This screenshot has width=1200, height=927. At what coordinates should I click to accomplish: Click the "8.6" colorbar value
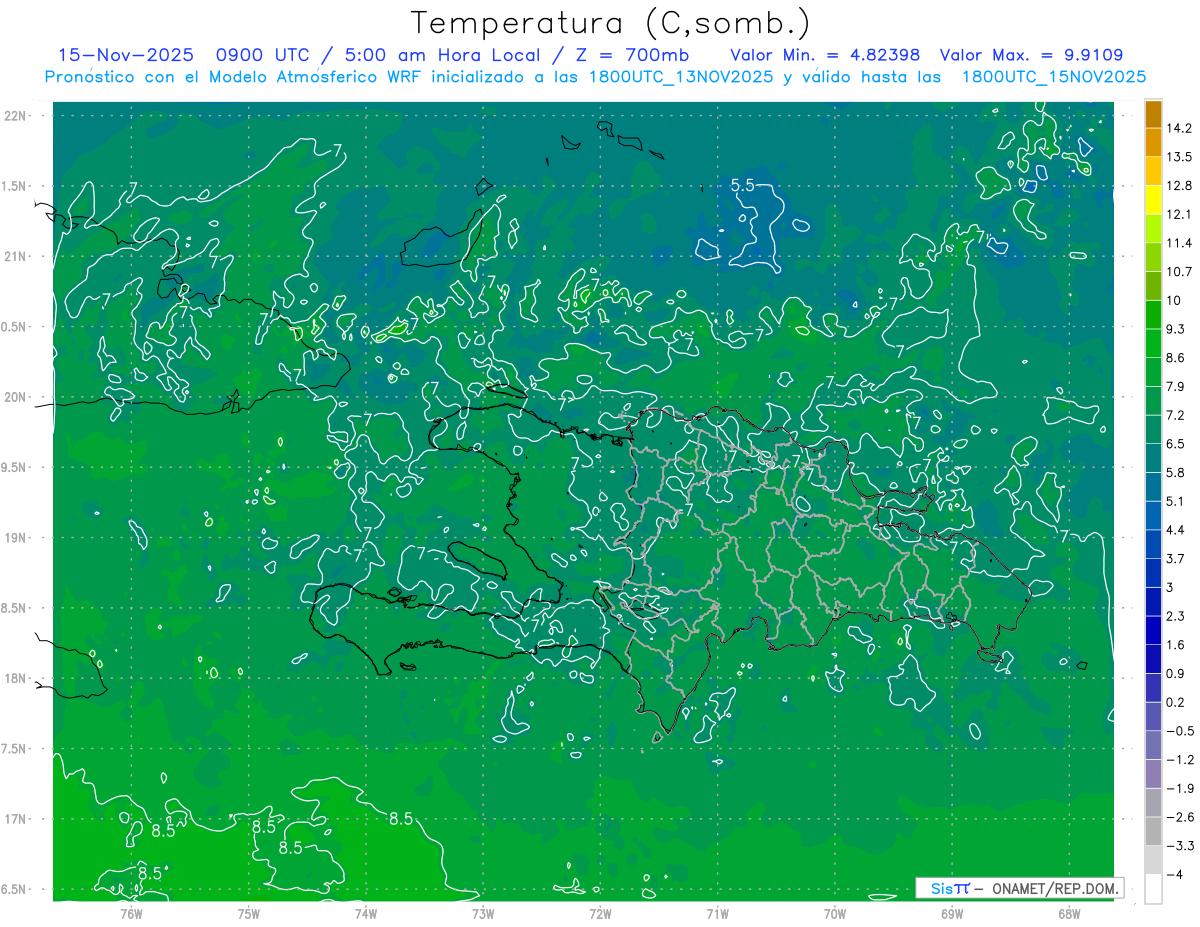1176,358
